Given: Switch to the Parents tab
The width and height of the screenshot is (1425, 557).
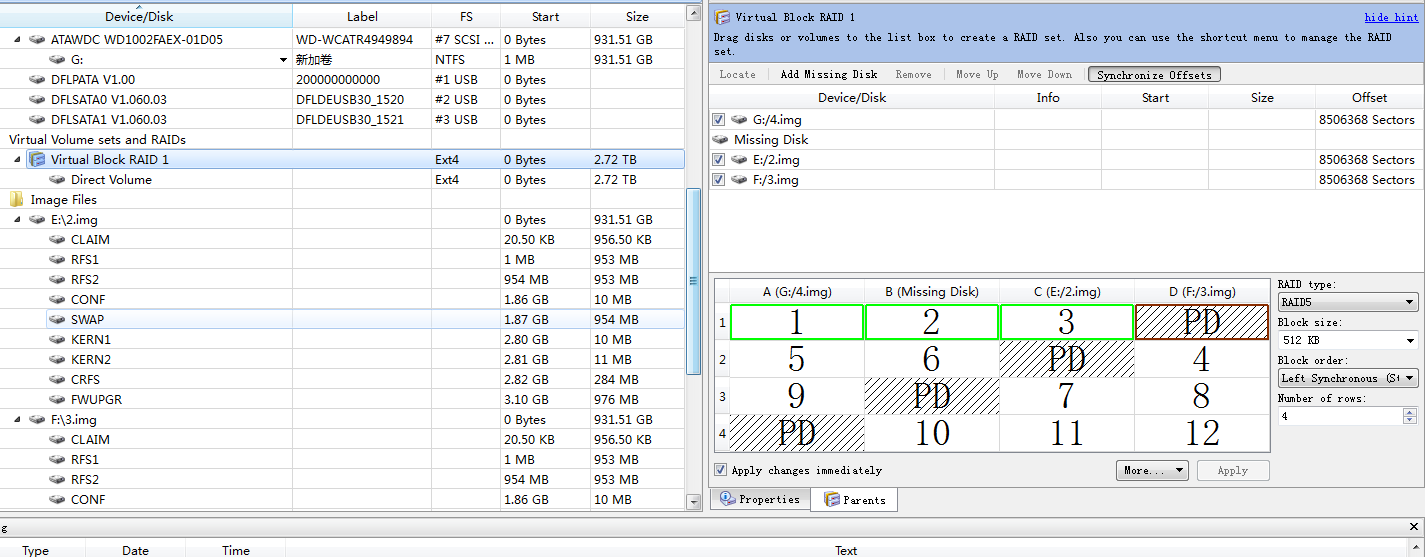Looking at the screenshot, I should coord(854,500).
